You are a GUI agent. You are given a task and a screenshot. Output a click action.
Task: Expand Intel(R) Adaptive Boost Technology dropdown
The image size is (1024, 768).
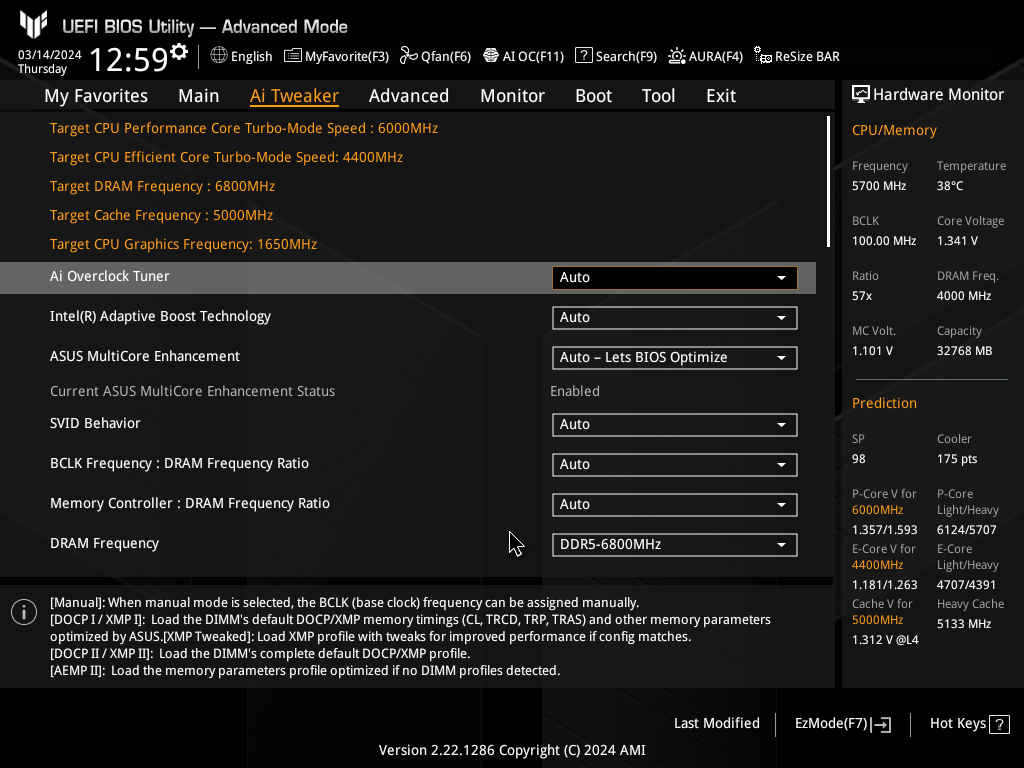click(675, 317)
